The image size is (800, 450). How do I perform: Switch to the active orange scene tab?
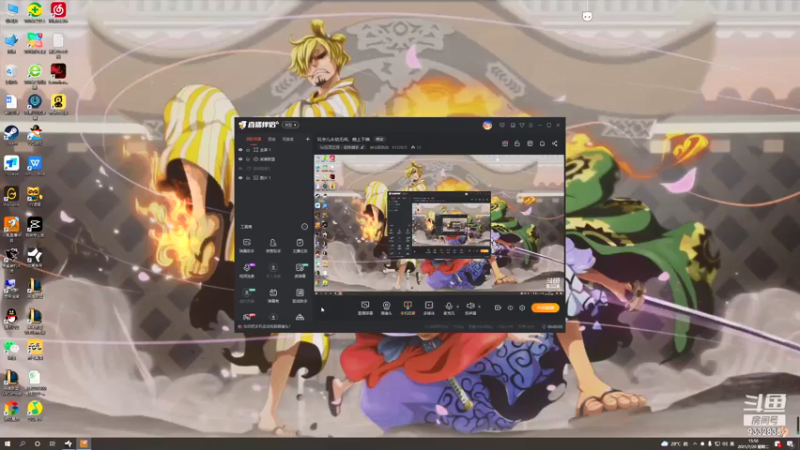[254, 139]
